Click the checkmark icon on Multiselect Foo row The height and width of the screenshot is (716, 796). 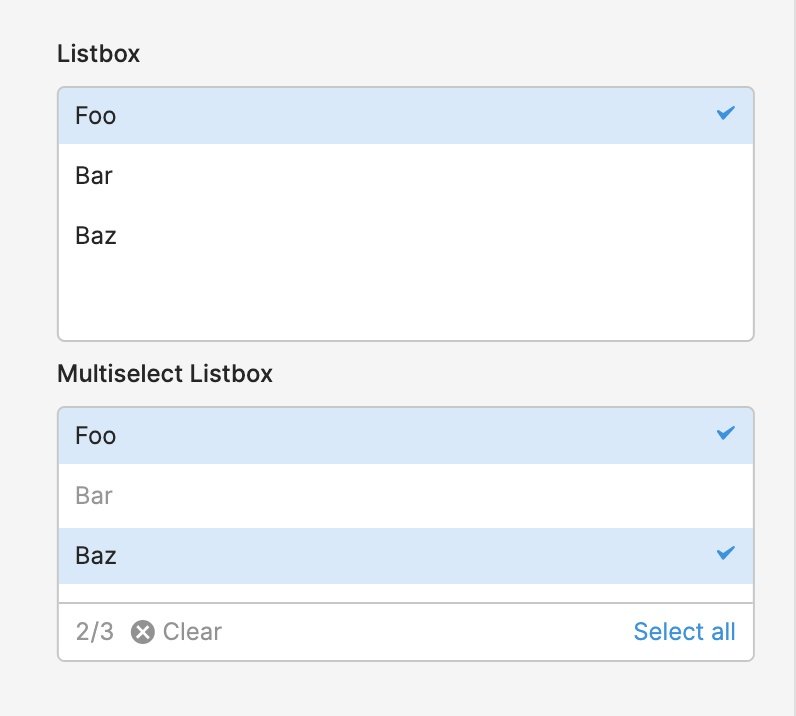(x=725, y=433)
